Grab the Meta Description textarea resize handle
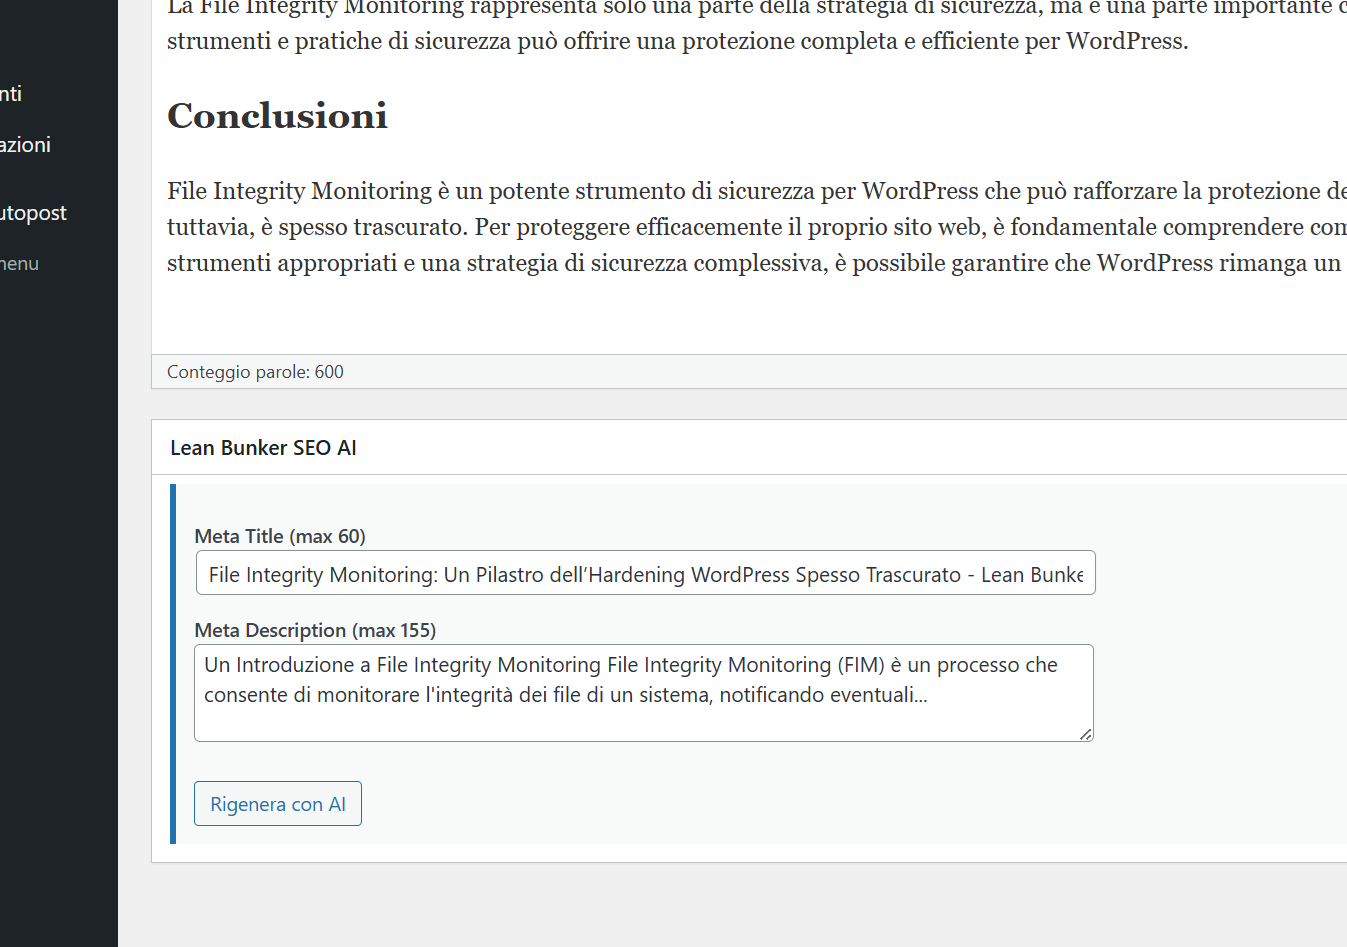Image resolution: width=1347 pixels, height=947 pixels. 1086,734
